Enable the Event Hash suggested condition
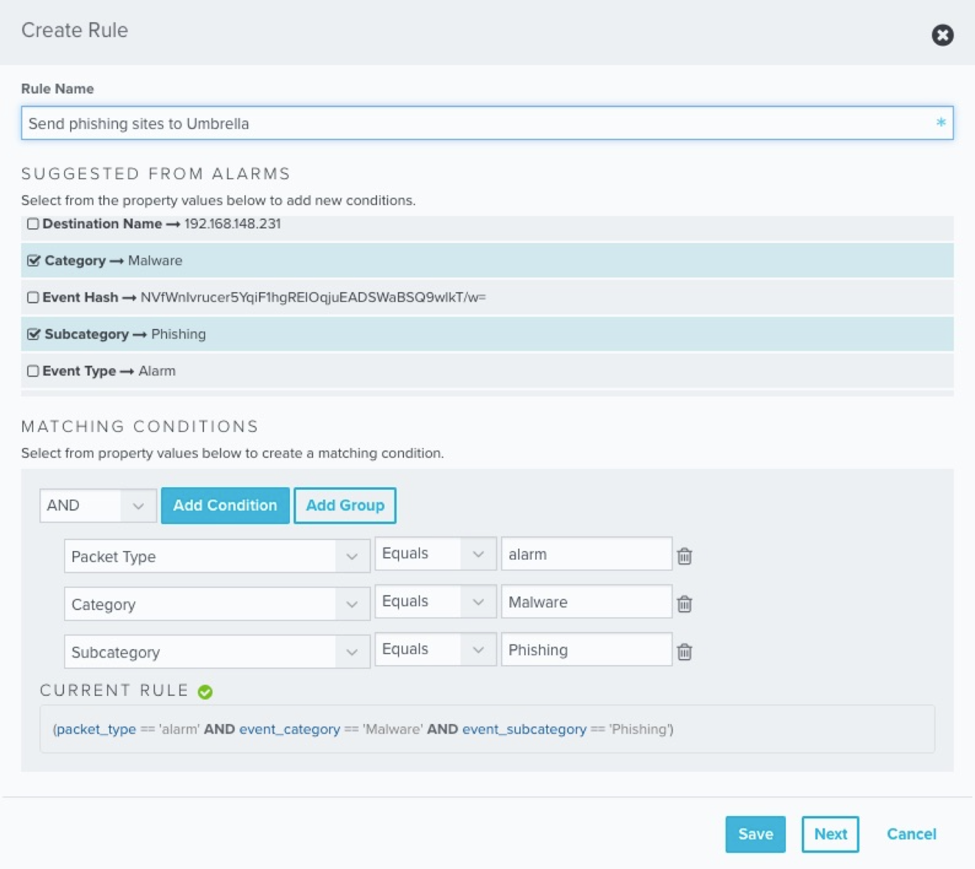 coord(32,297)
